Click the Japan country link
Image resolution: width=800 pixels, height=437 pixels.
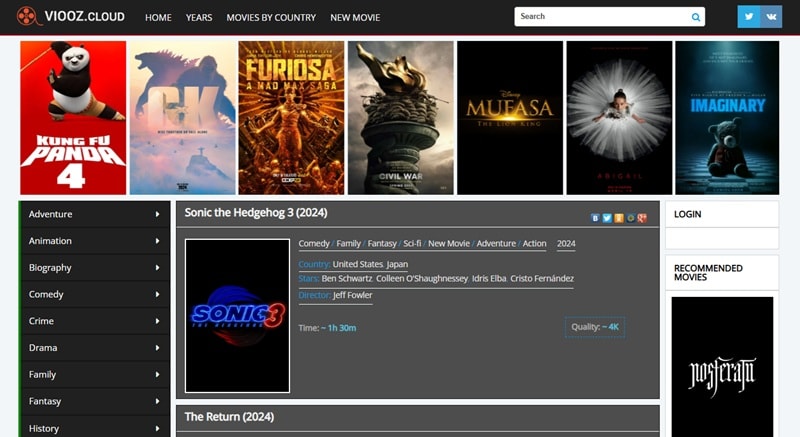[397, 264]
